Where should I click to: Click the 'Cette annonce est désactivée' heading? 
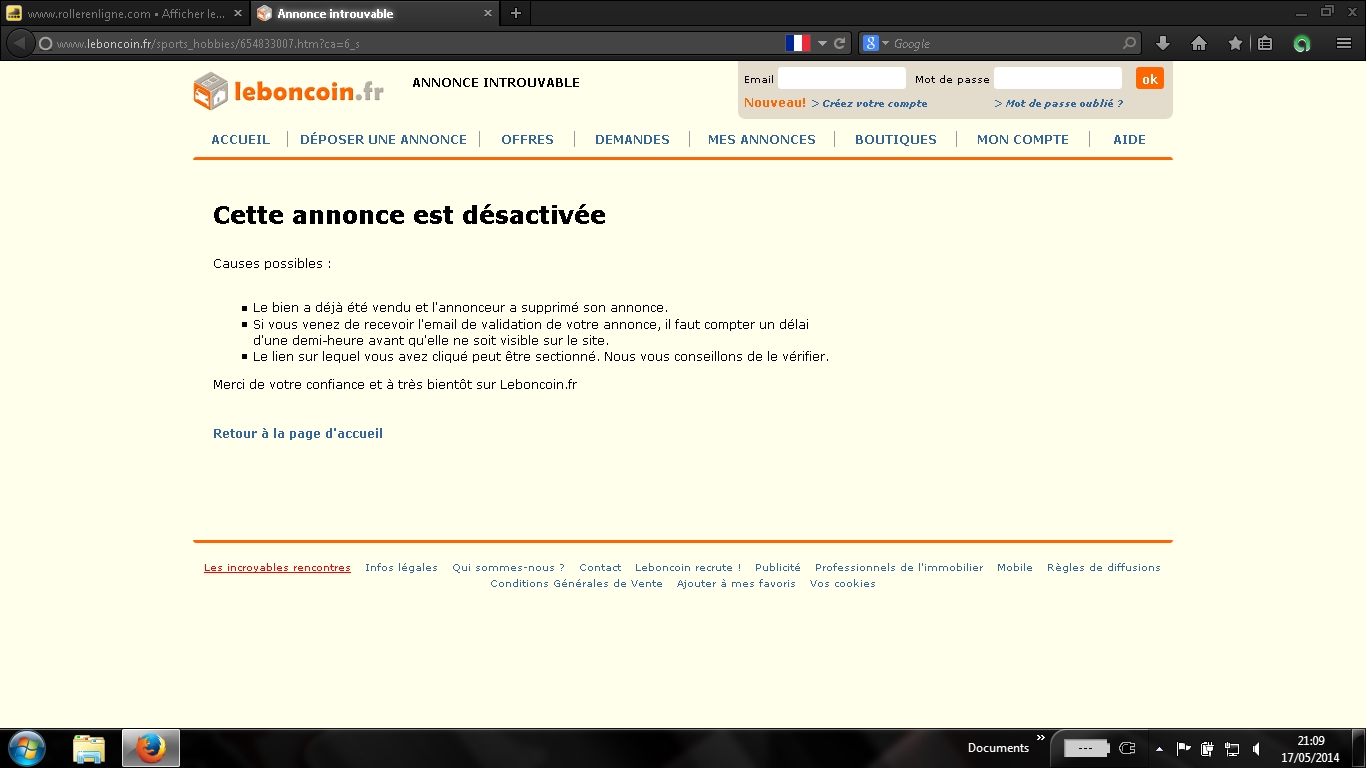(409, 215)
